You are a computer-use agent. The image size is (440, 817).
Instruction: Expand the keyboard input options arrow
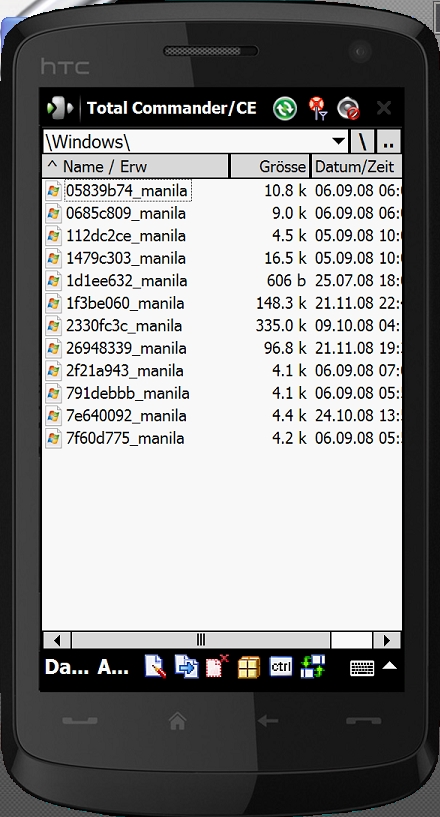pyautogui.click(x=390, y=666)
